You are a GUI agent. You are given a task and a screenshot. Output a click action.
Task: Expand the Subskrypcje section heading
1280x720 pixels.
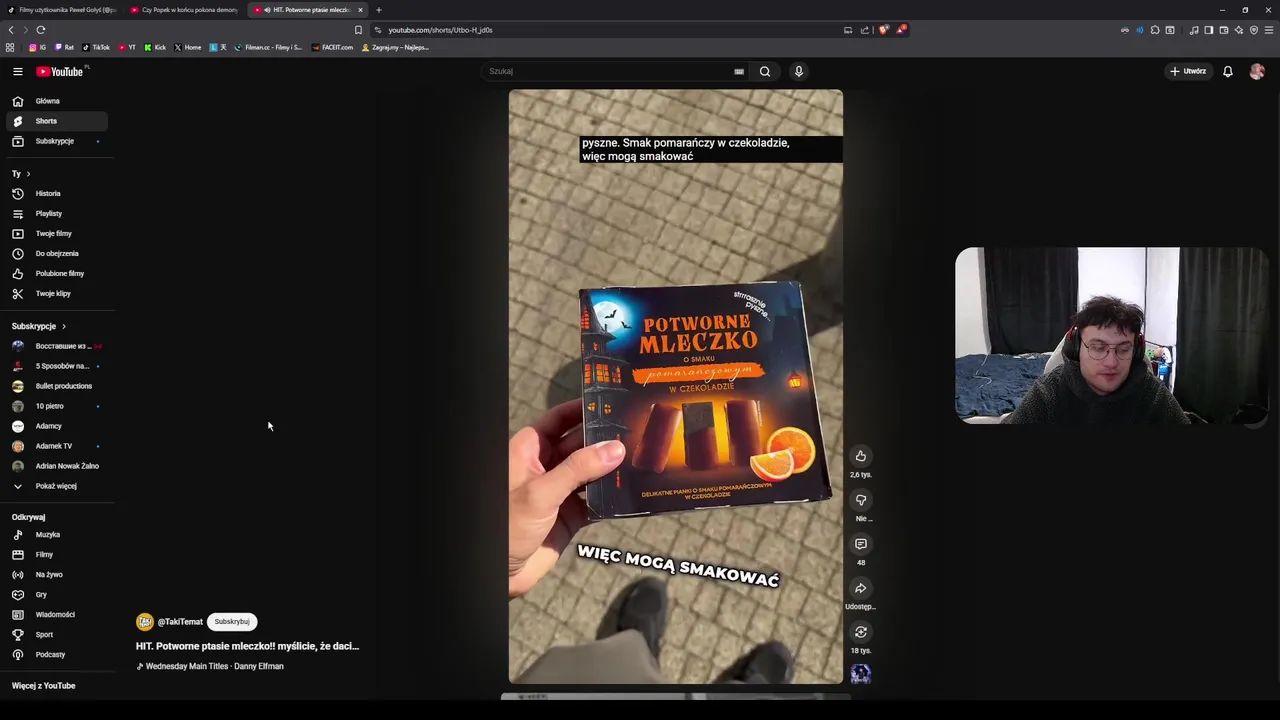(38, 326)
